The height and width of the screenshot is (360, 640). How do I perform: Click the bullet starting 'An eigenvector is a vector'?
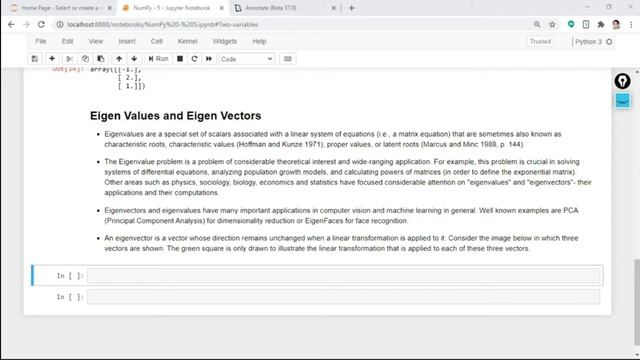(x=341, y=243)
